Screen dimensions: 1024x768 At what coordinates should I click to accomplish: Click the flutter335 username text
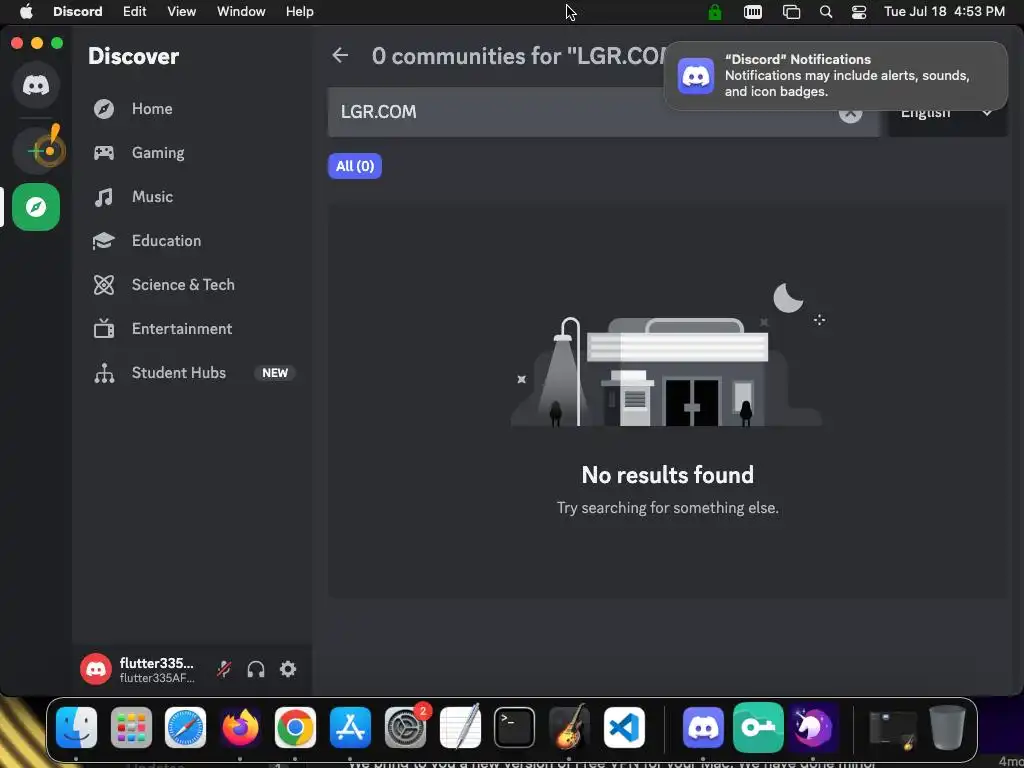[157, 664]
